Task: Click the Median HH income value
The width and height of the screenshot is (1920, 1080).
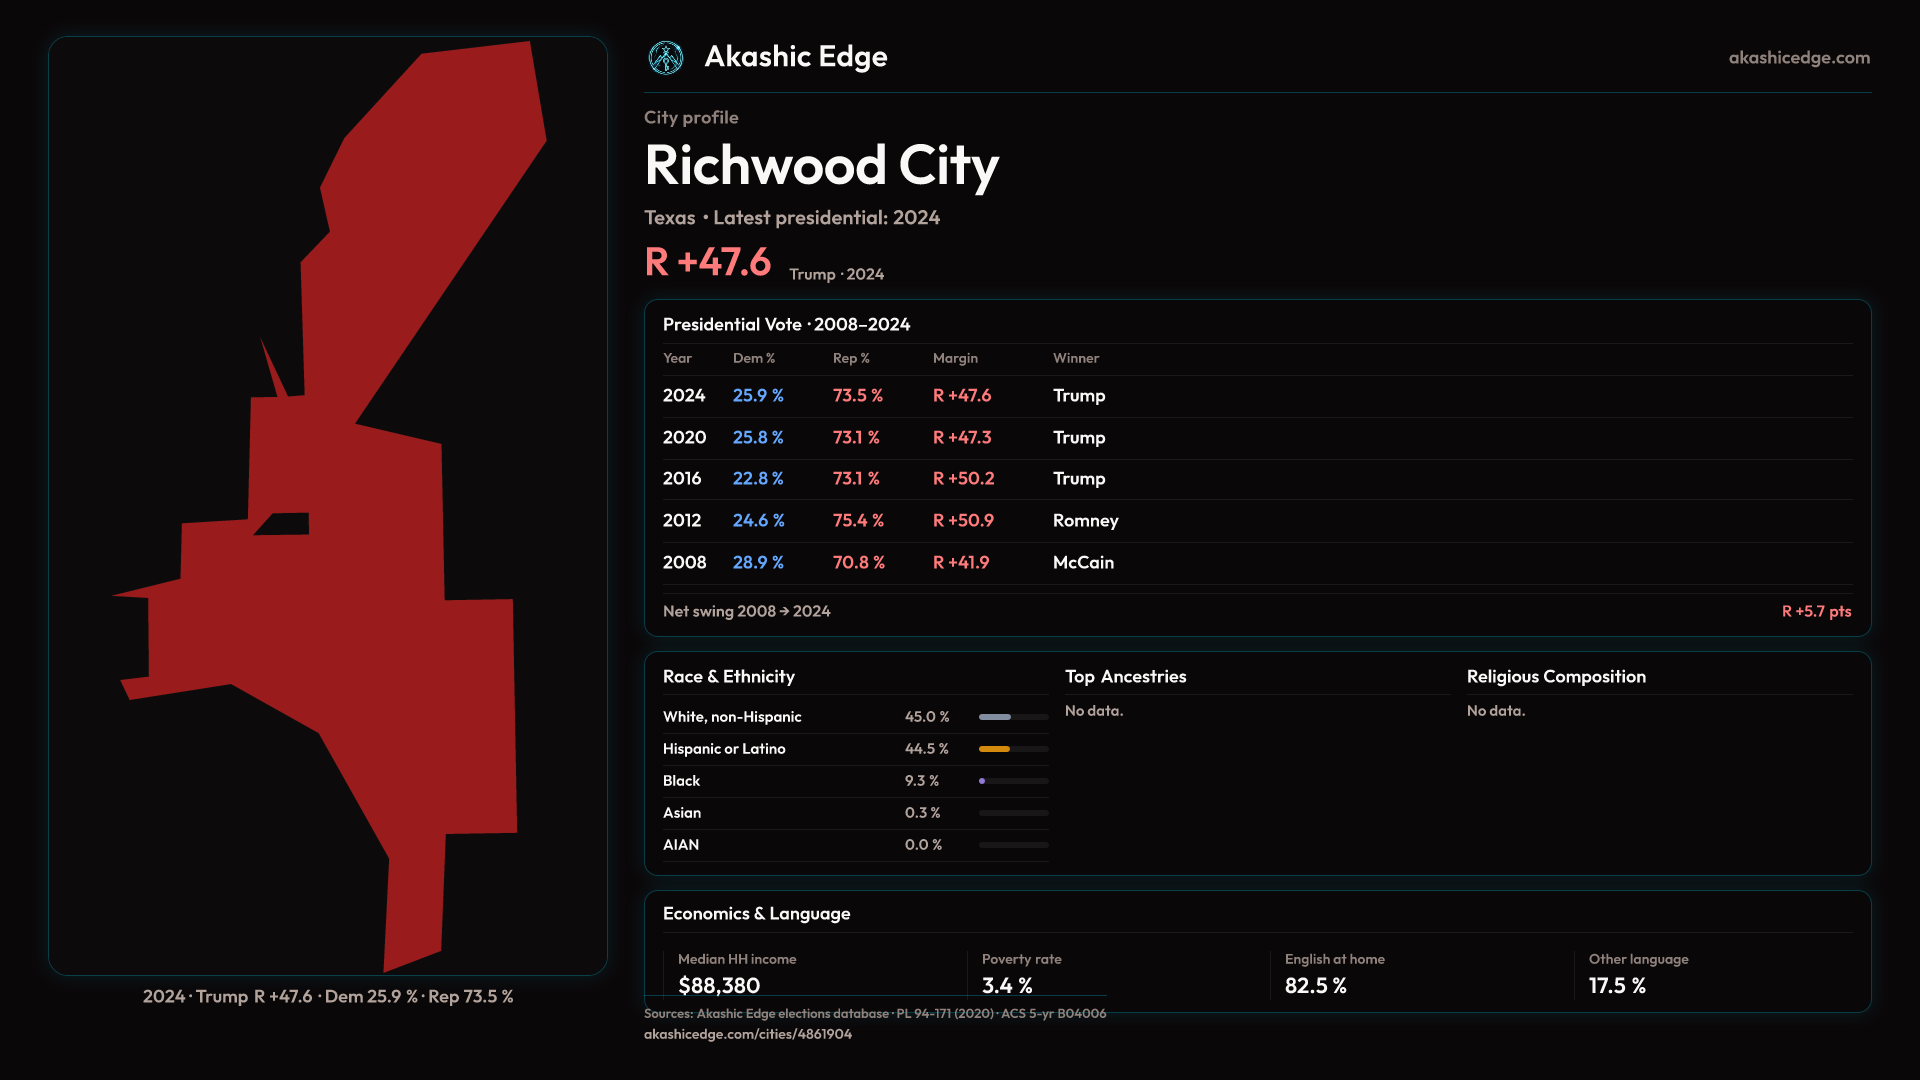Action: (x=719, y=986)
